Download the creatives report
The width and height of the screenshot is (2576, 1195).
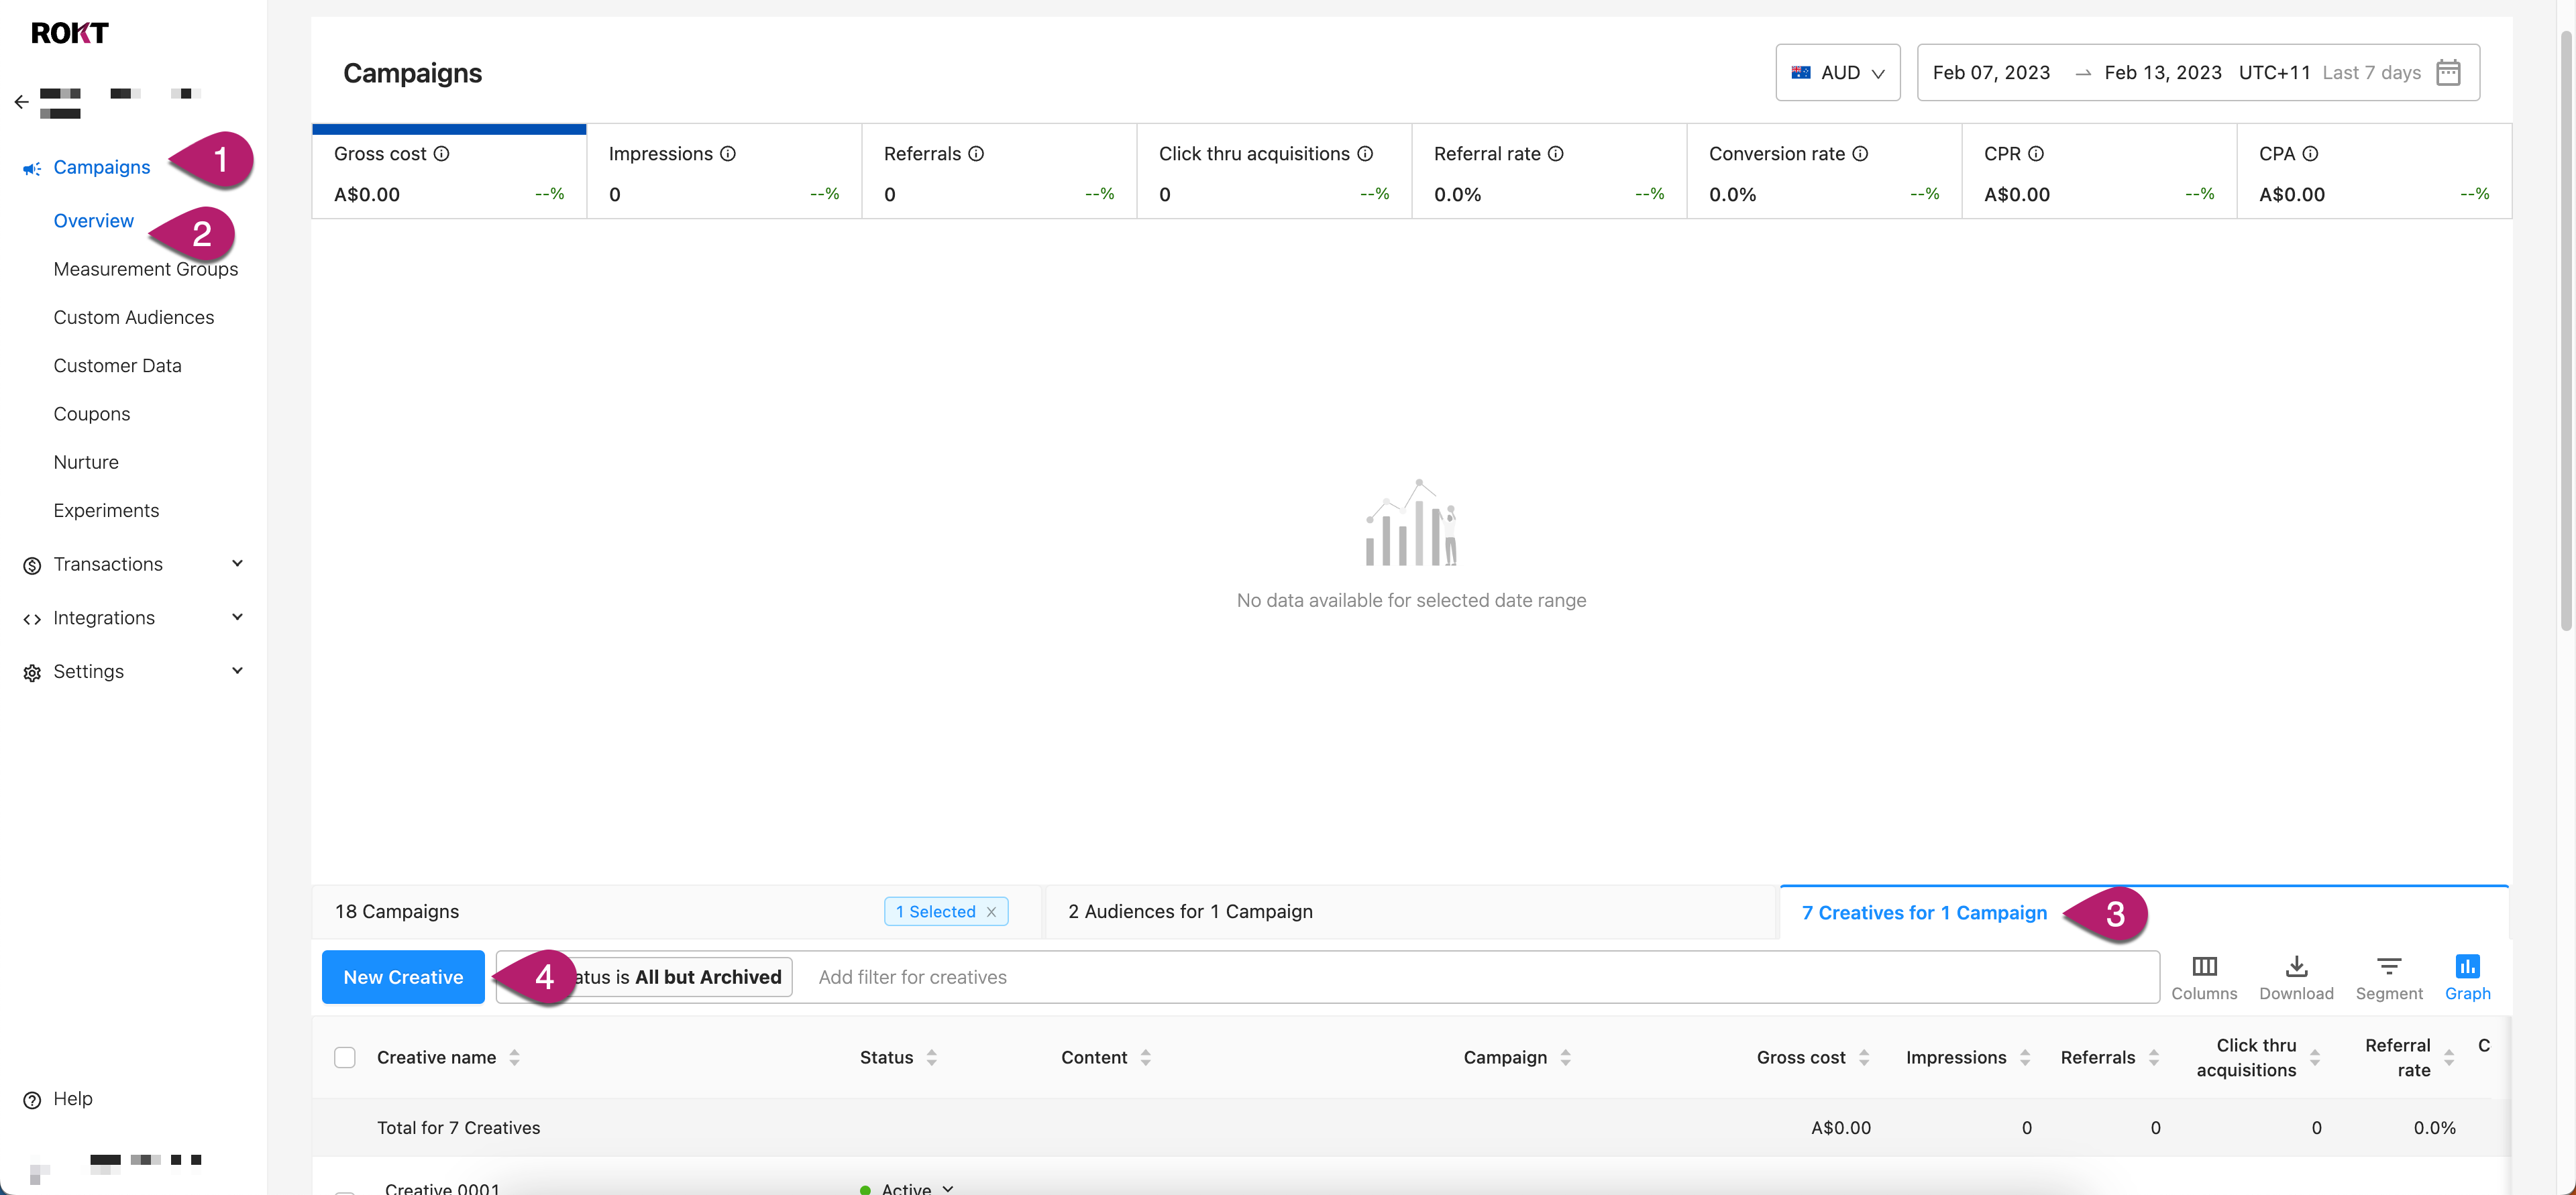click(x=2296, y=977)
